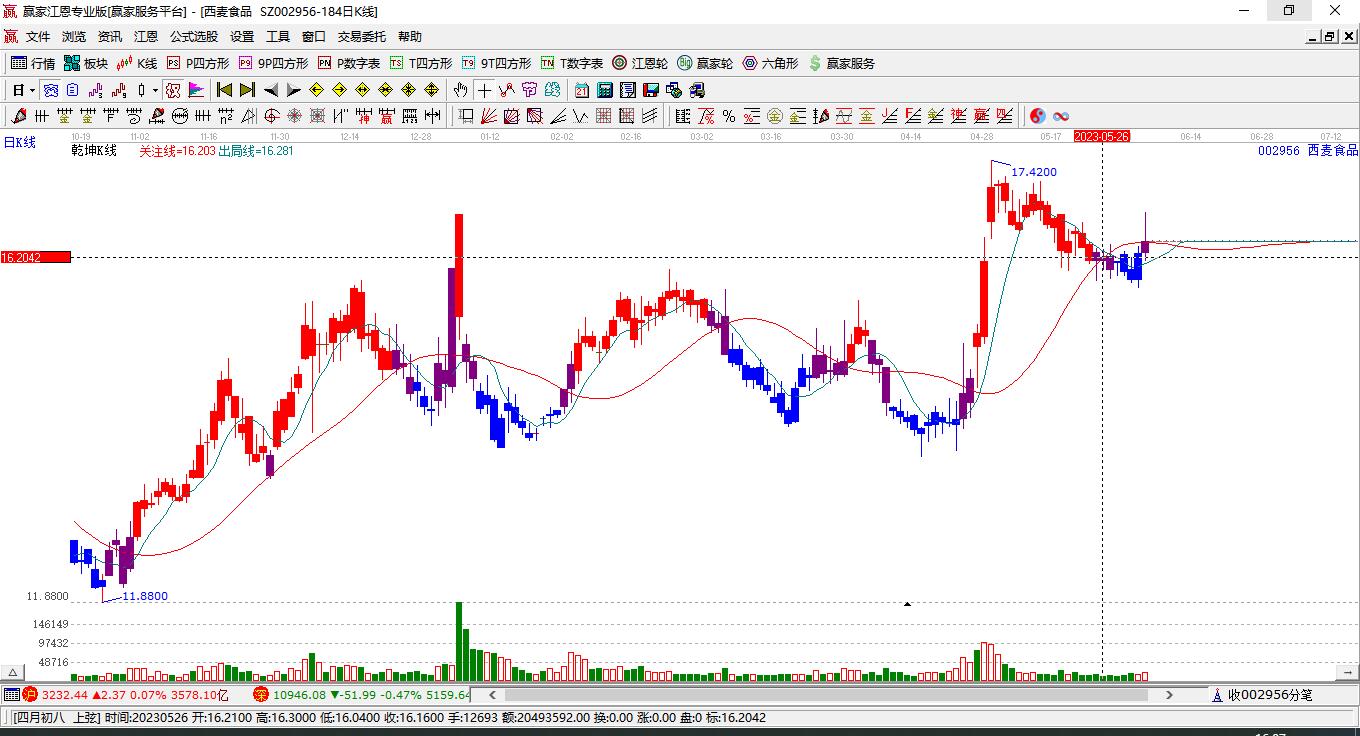Open the 帮助 menu
The image size is (1360, 736).
click(410, 37)
